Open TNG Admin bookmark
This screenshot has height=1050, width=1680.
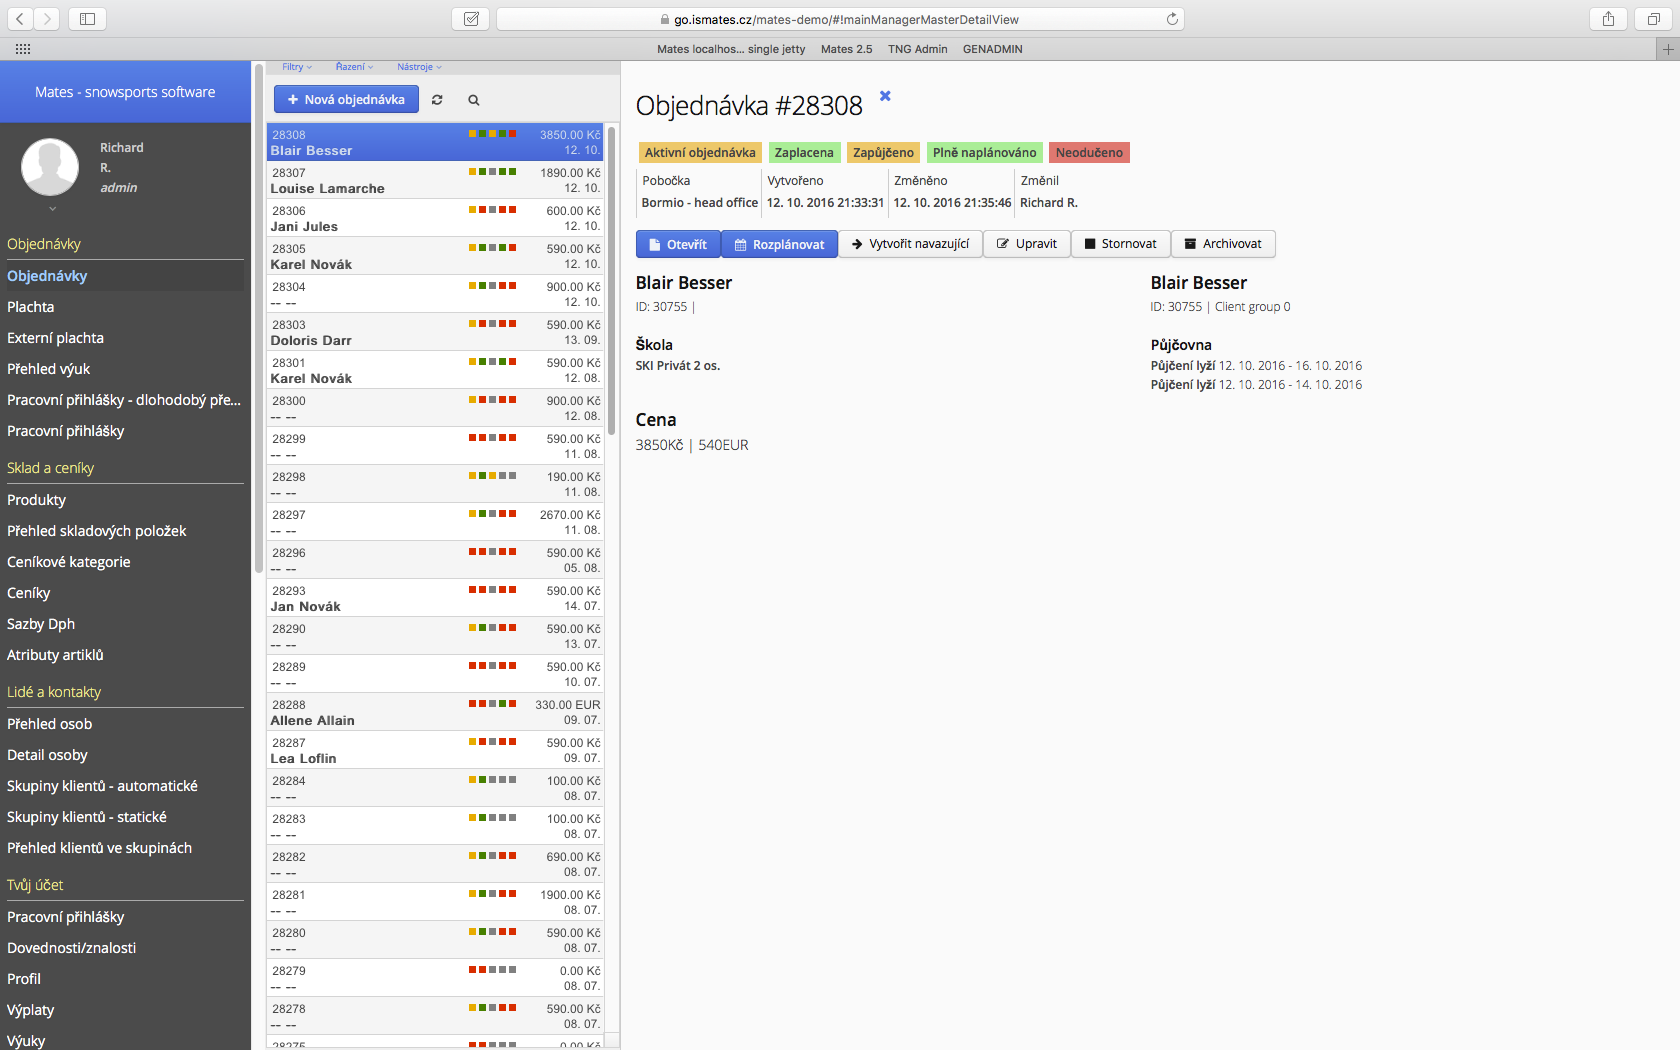(917, 49)
